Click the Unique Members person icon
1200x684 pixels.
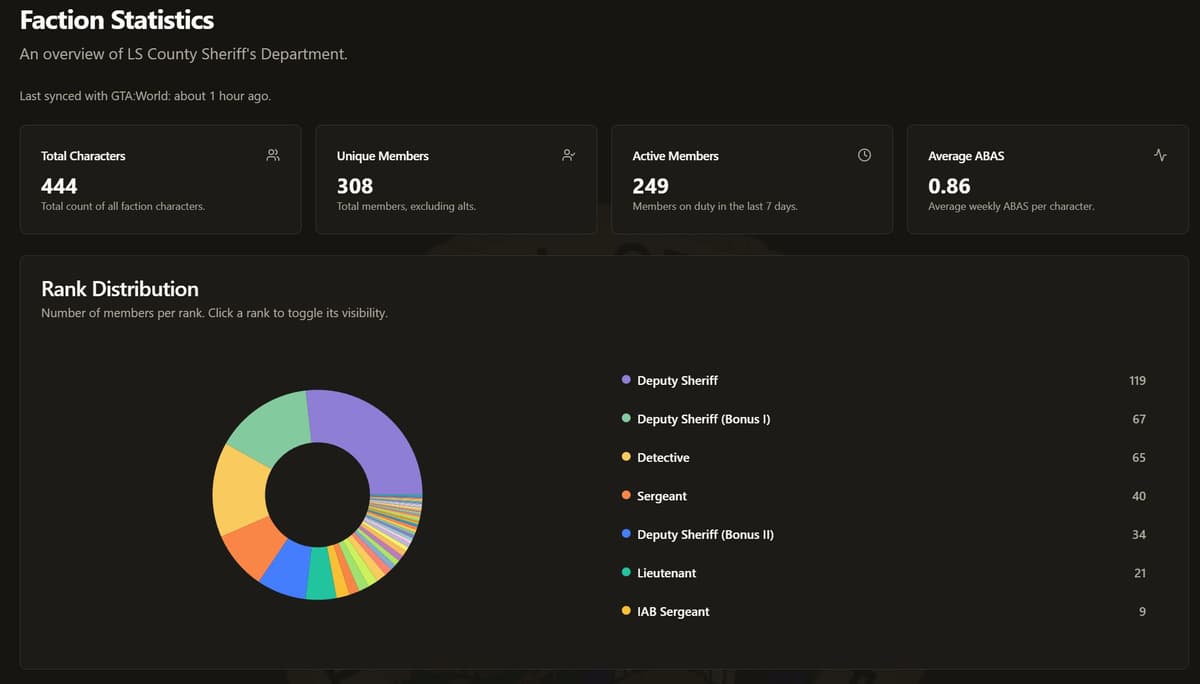[568, 155]
